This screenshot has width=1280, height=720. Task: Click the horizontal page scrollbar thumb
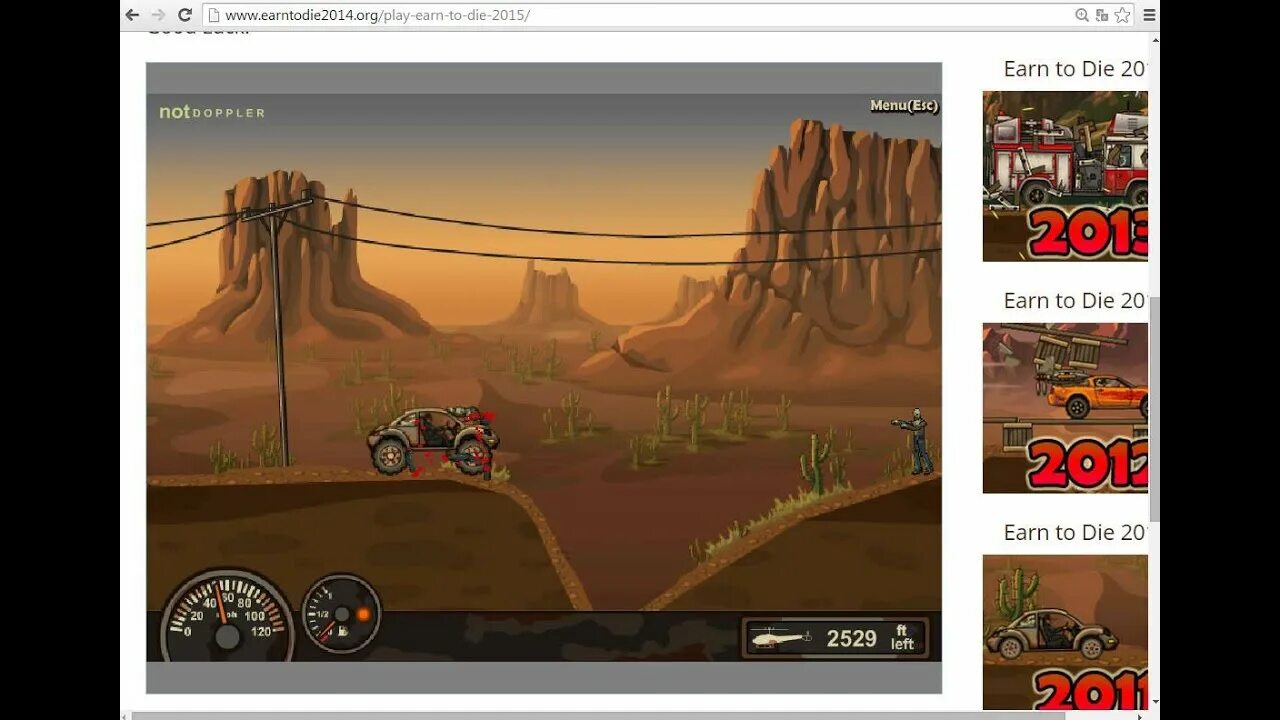click(598, 715)
